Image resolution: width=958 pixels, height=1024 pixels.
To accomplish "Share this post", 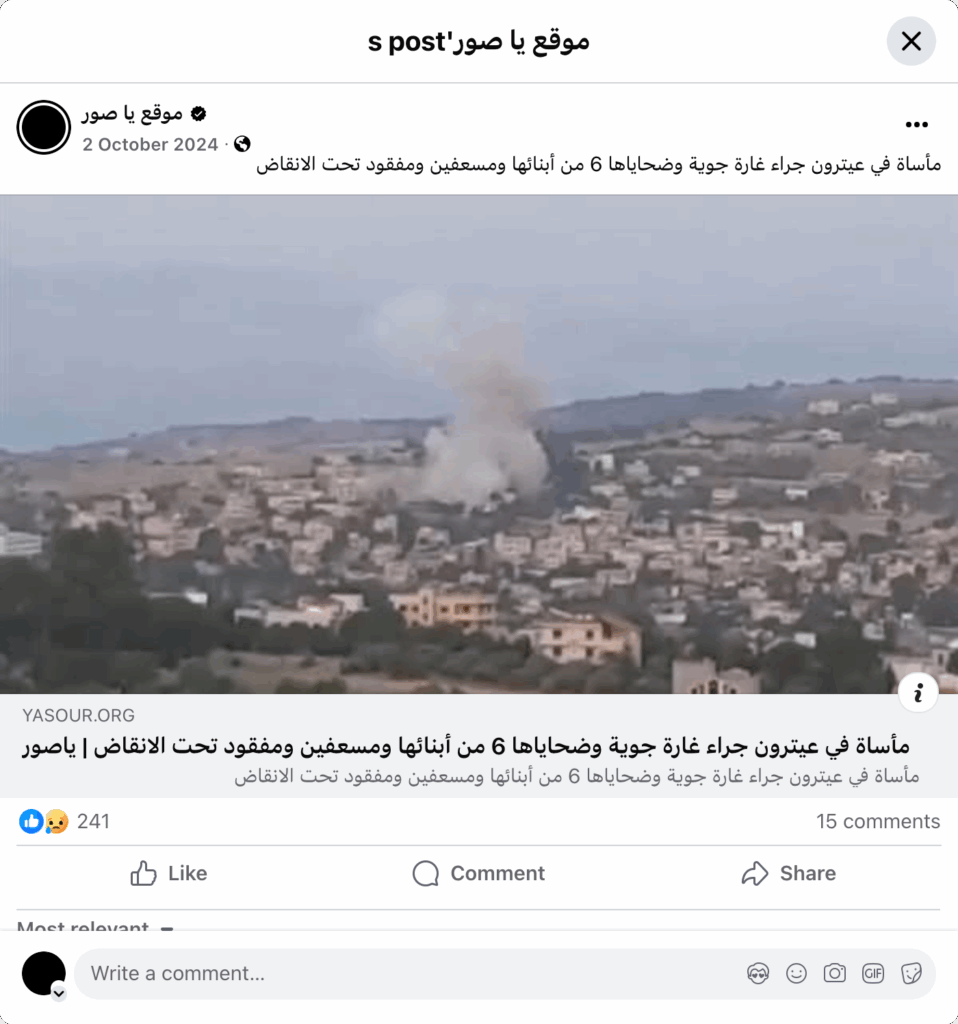I will pyautogui.click(x=788, y=873).
